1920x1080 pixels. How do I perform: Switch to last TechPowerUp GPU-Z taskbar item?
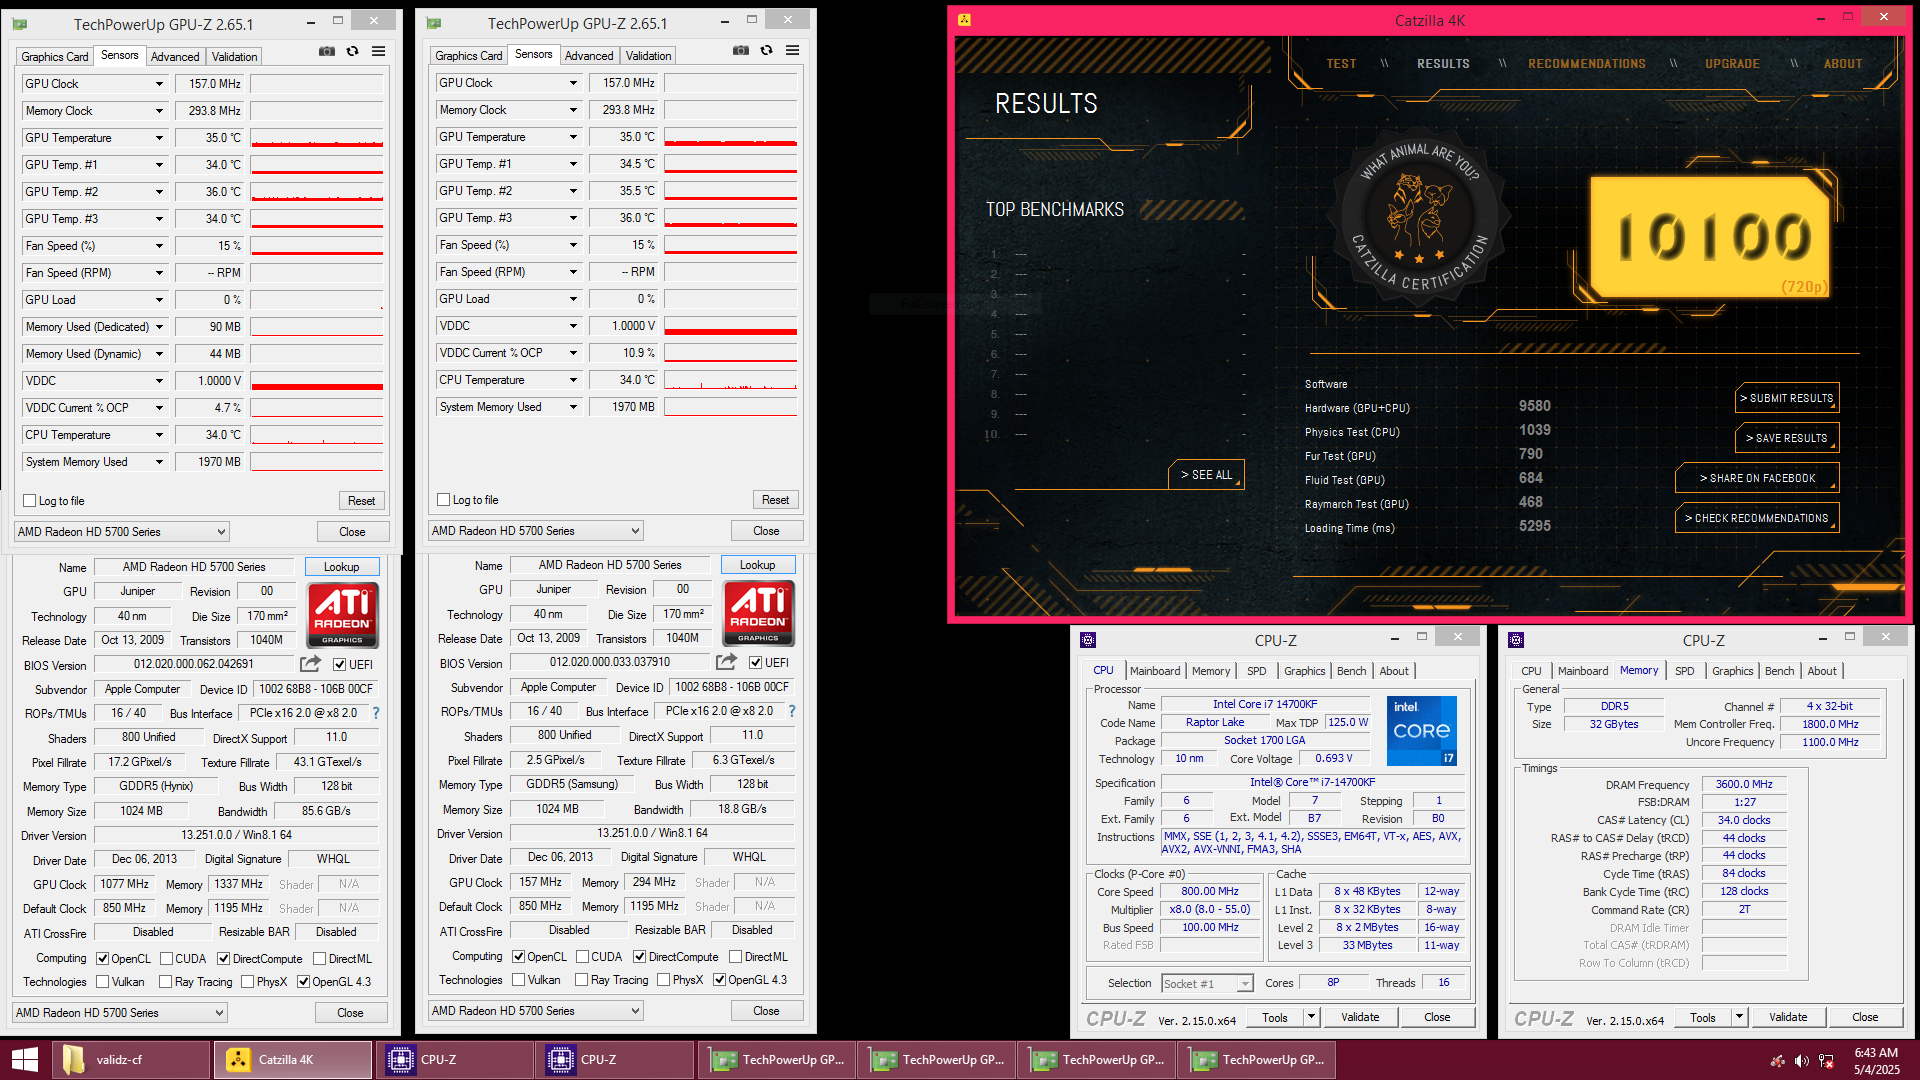coord(1257,1060)
